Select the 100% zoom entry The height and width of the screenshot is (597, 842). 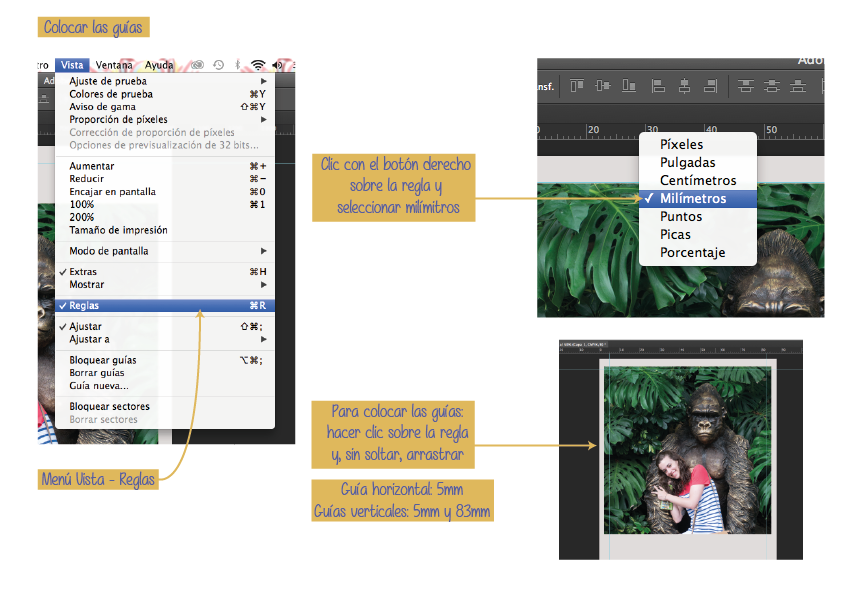(x=165, y=205)
